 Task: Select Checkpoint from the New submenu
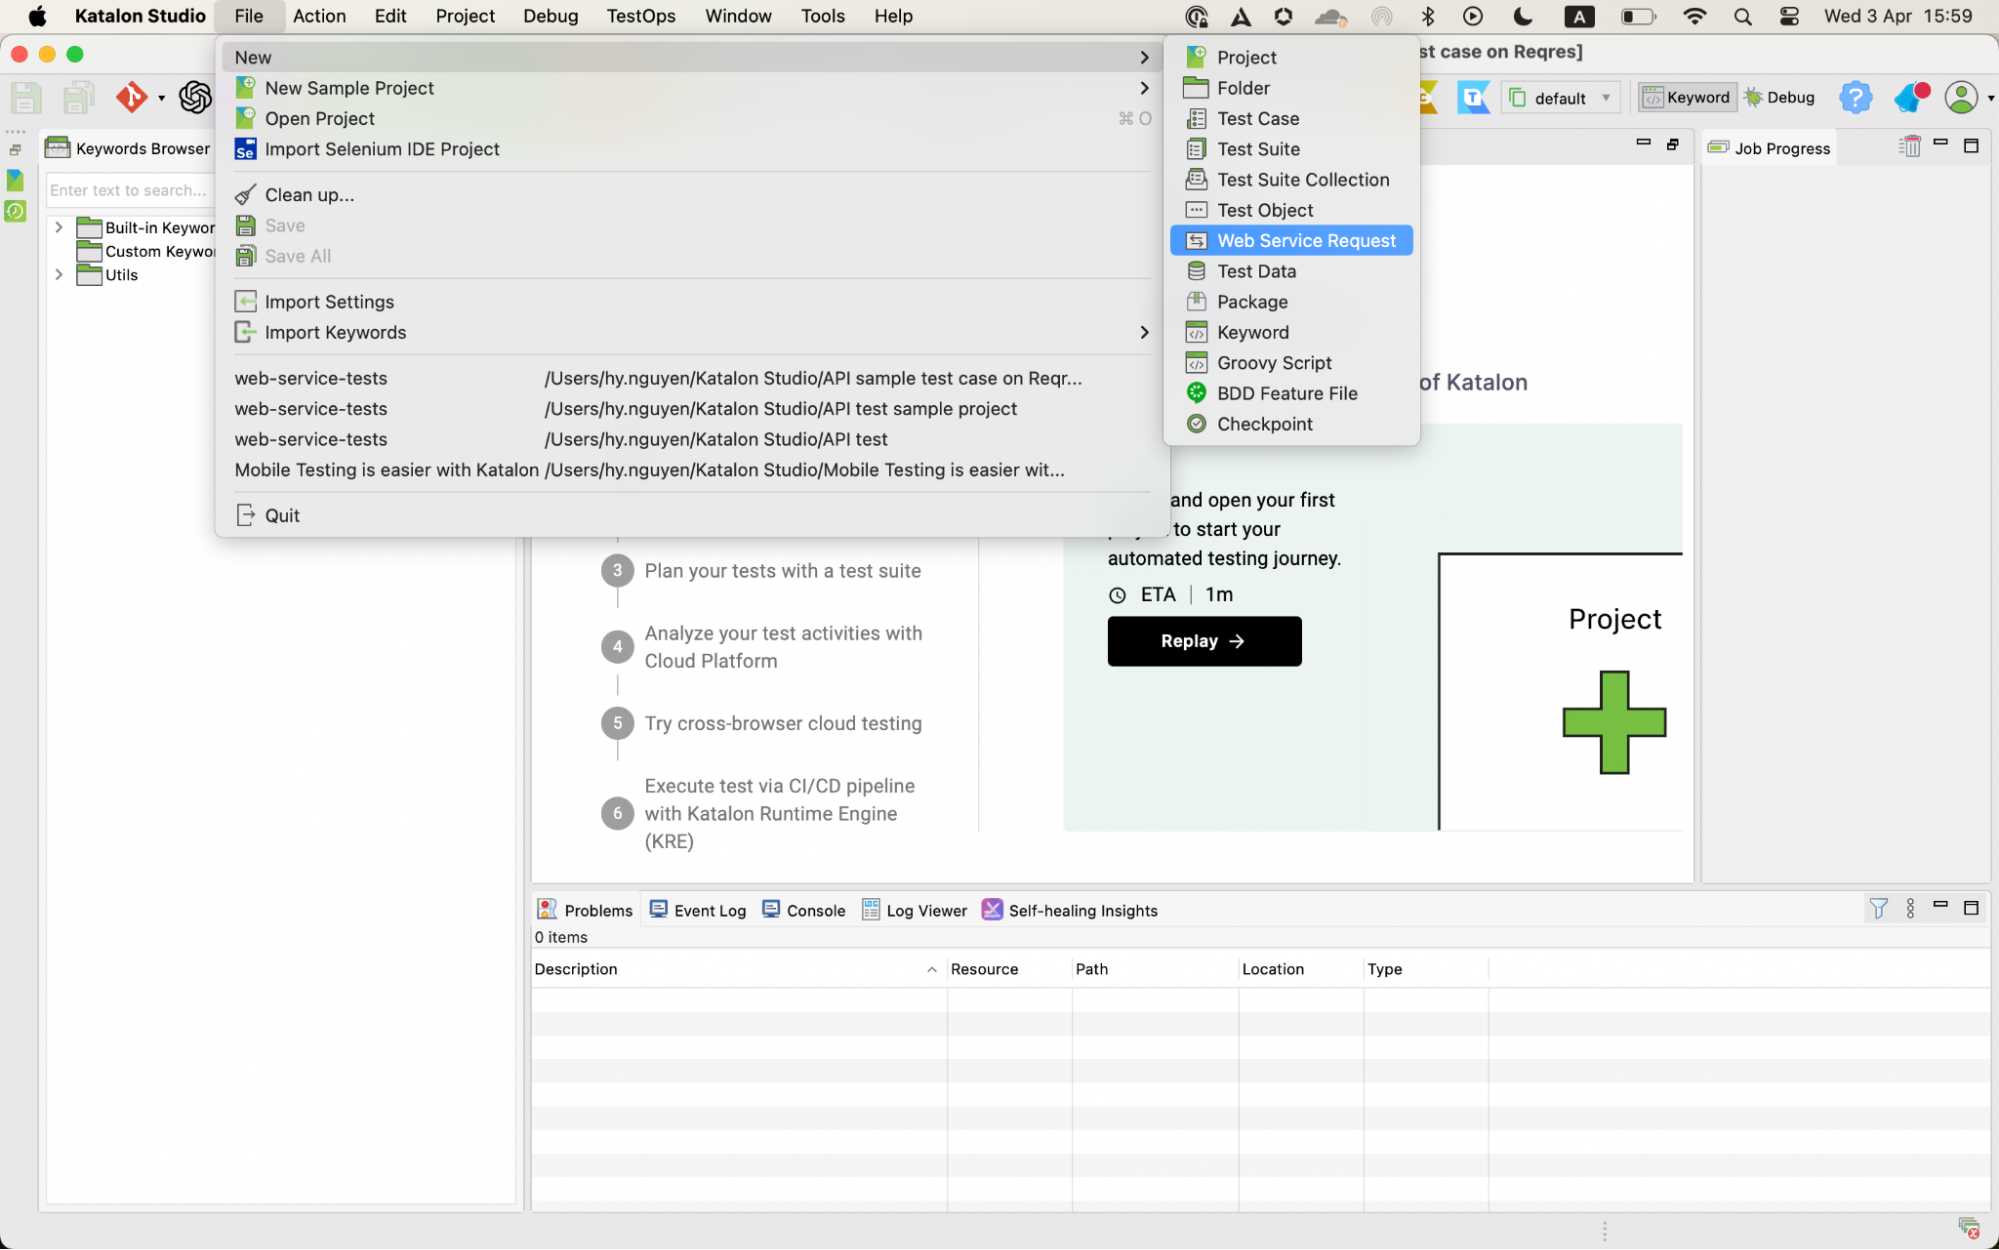[1290, 424]
